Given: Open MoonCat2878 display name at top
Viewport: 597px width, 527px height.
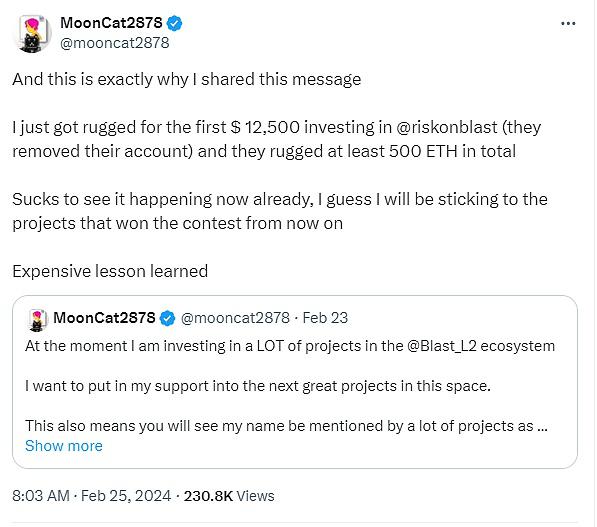Looking at the screenshot, I should click(x=111, y=23).
